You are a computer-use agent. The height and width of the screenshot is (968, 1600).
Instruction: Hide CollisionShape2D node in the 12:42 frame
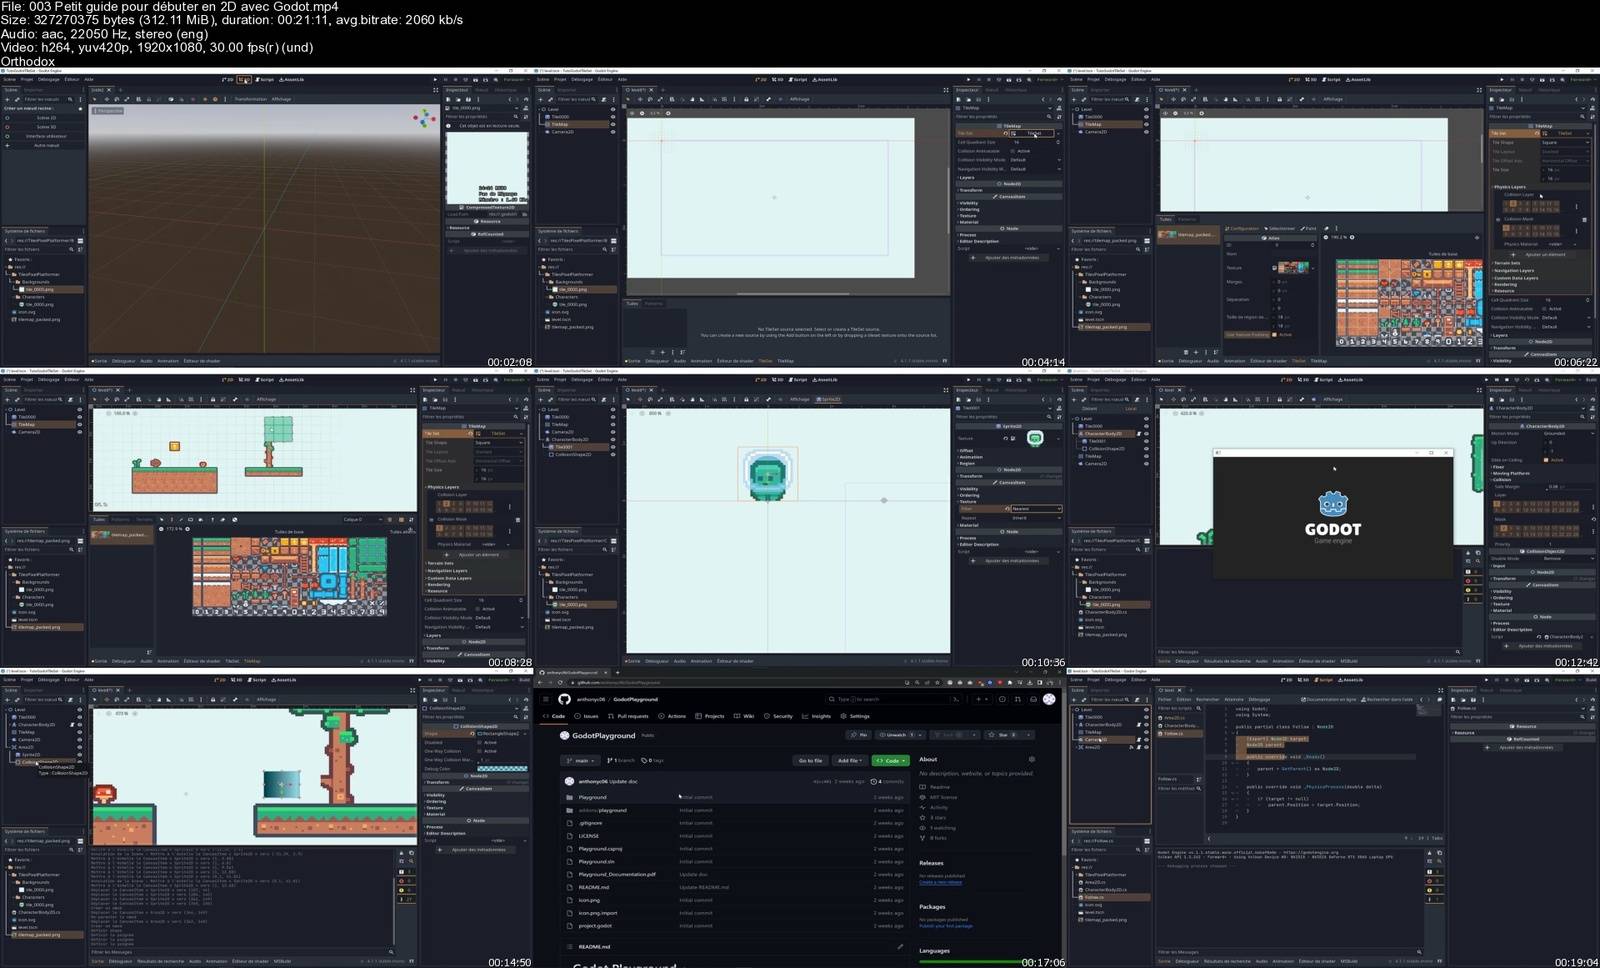click(1146, 449)
